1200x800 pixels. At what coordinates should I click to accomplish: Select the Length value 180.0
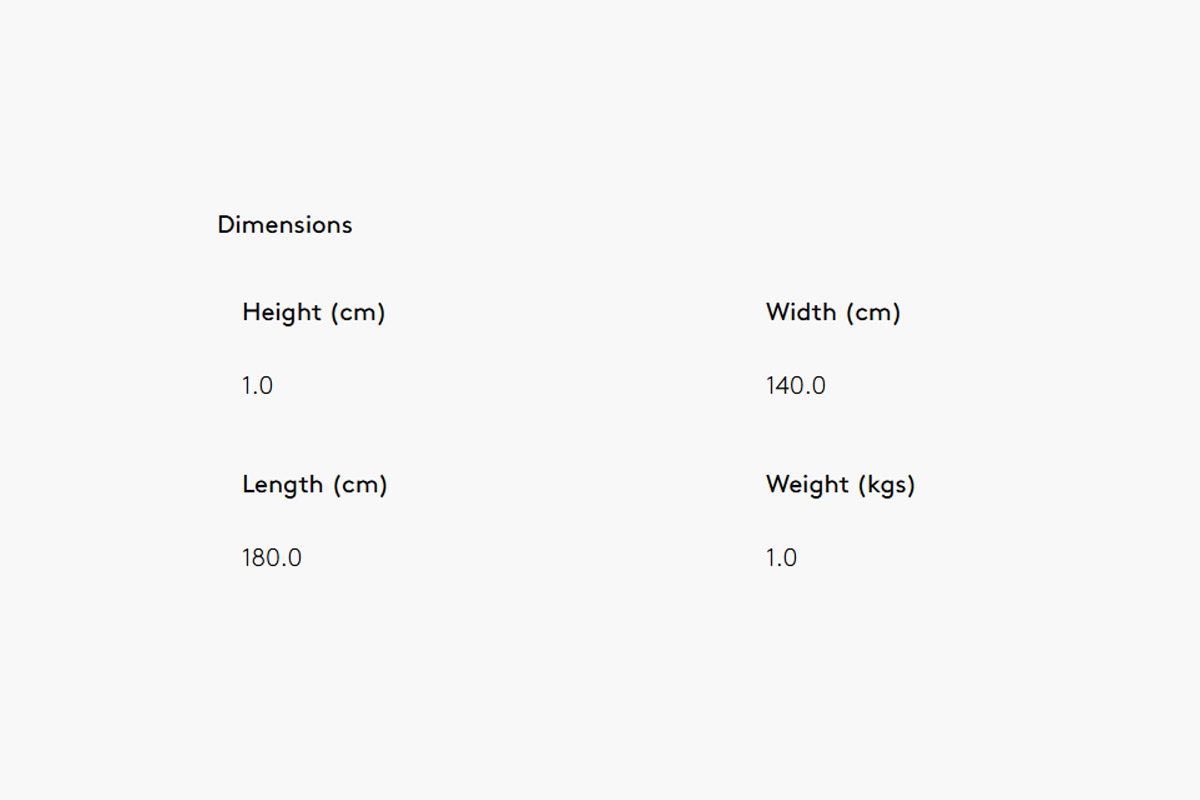pos(272,558)
